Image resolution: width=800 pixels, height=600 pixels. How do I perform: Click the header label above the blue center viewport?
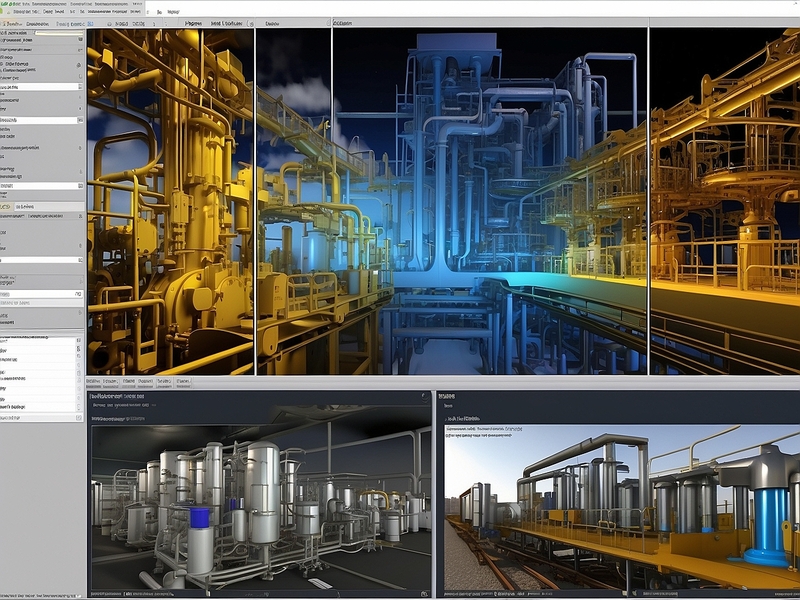click(345, 21)
